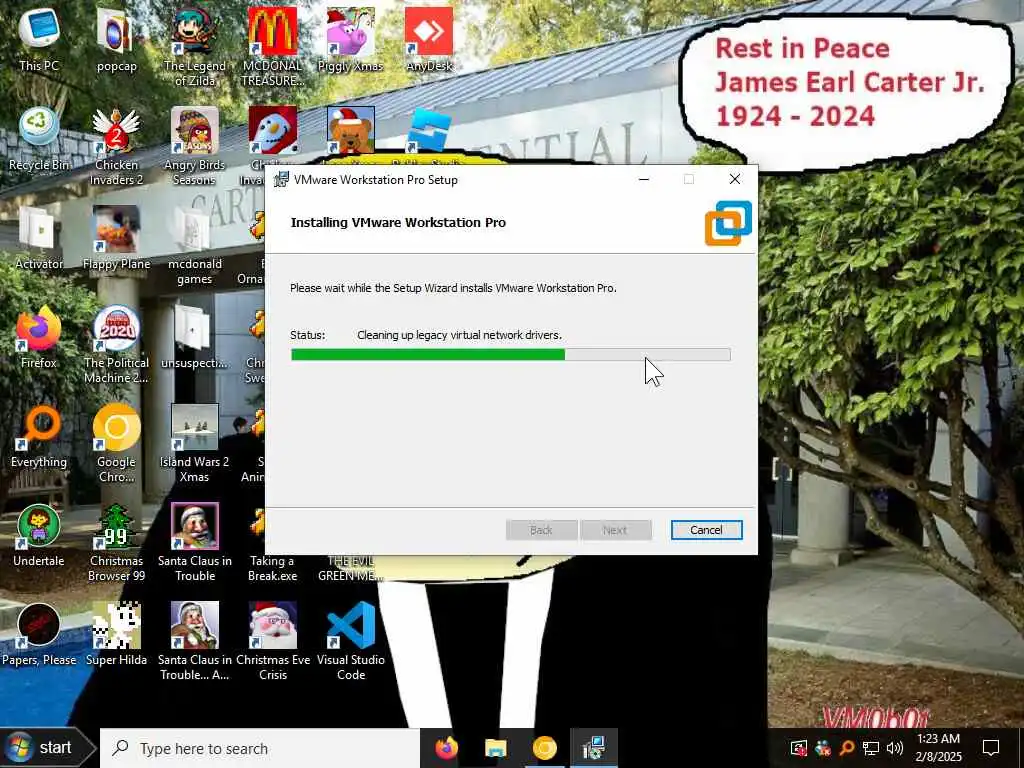Open the volume control in system tray
1024x768 pixels.
click(x=895, y=748)
